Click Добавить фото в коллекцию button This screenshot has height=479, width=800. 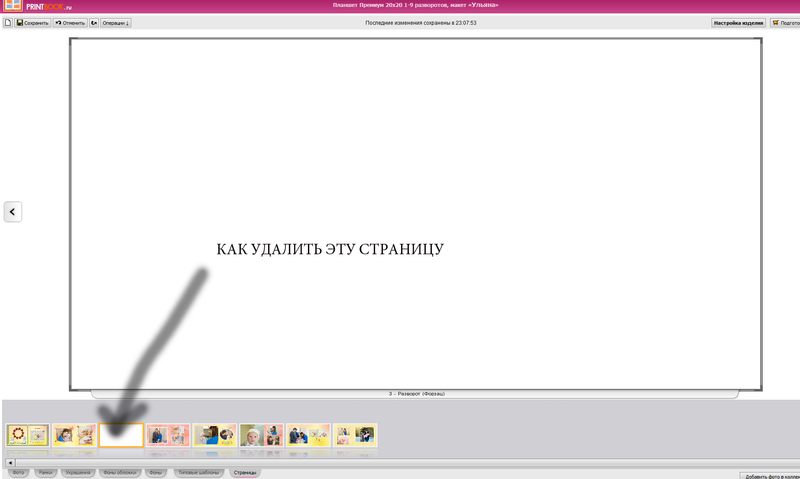(x=769, y=476)
